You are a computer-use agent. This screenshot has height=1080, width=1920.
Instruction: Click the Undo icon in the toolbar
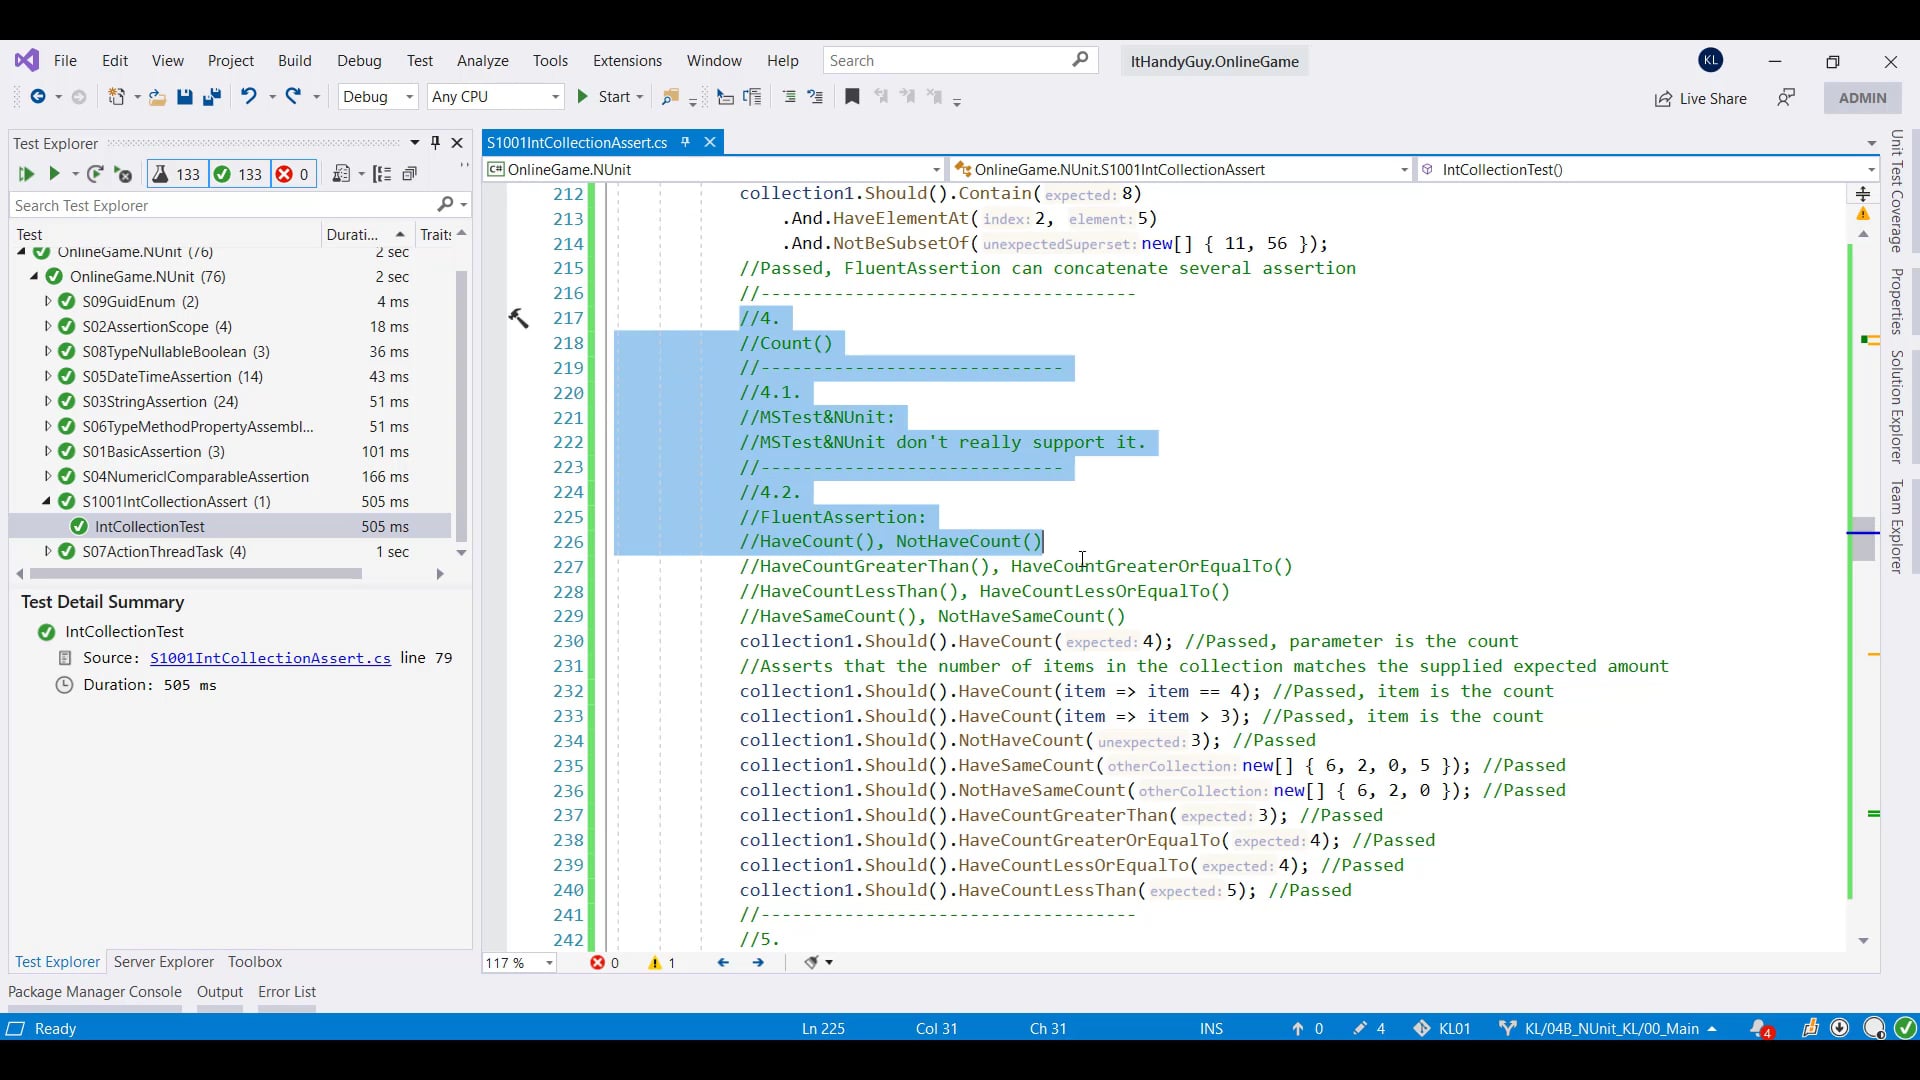coord(249,97)
